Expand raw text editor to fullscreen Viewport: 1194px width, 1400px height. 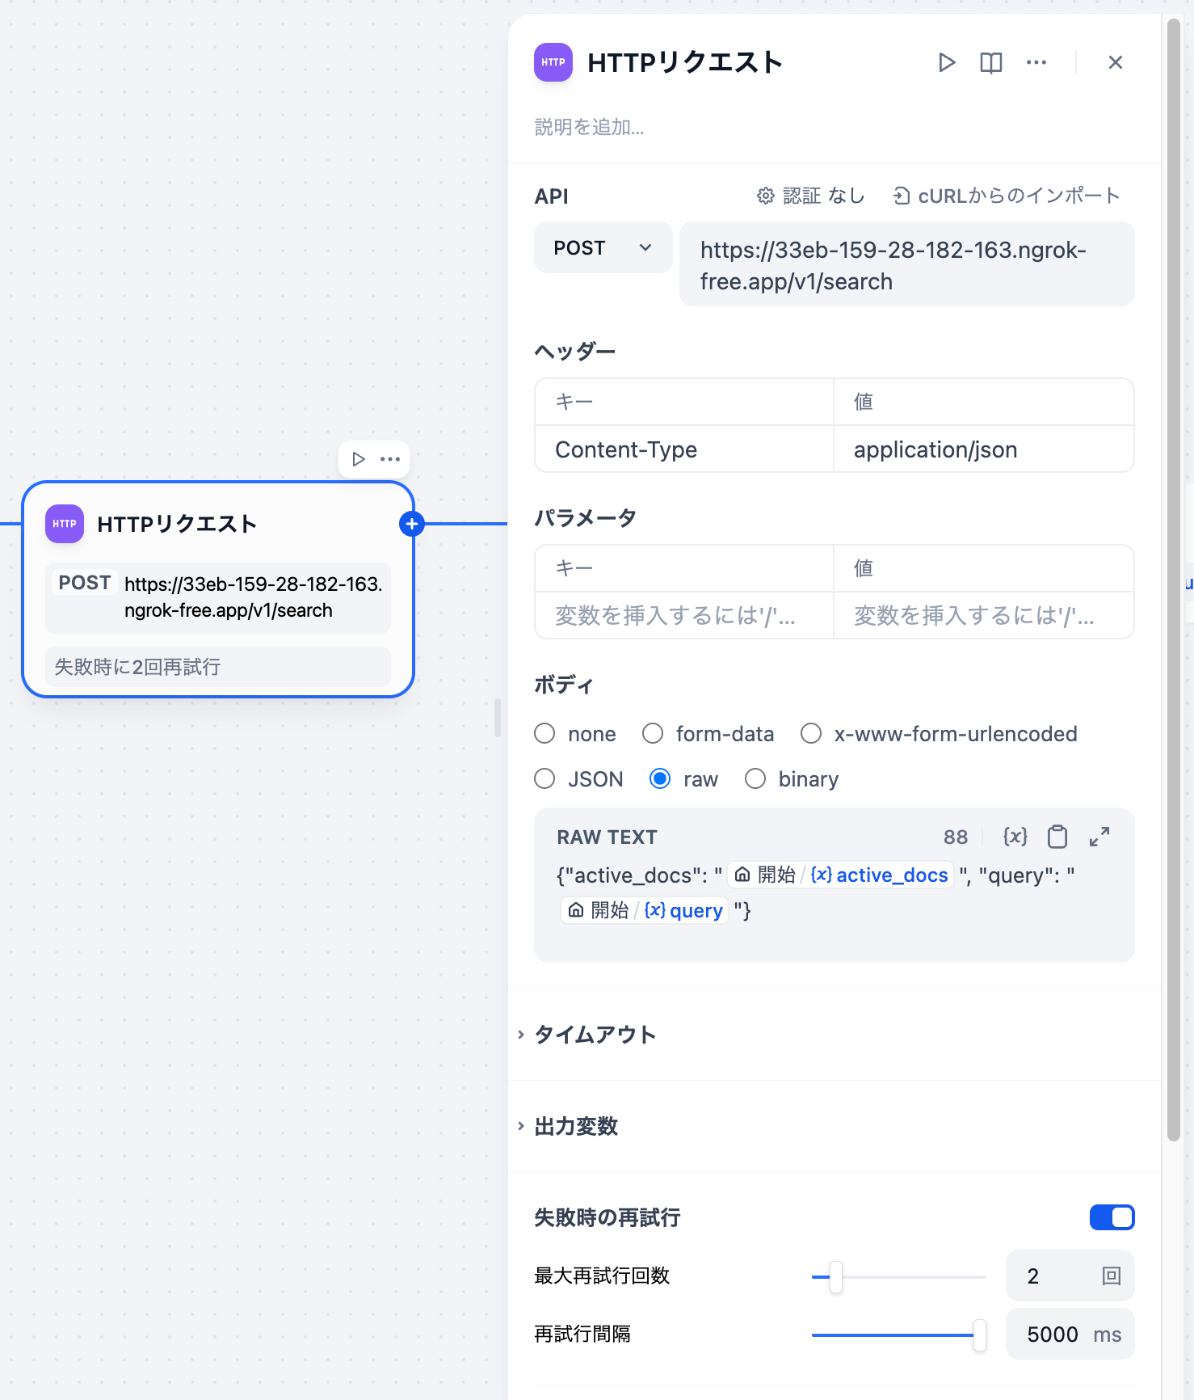coord(1099,837)
